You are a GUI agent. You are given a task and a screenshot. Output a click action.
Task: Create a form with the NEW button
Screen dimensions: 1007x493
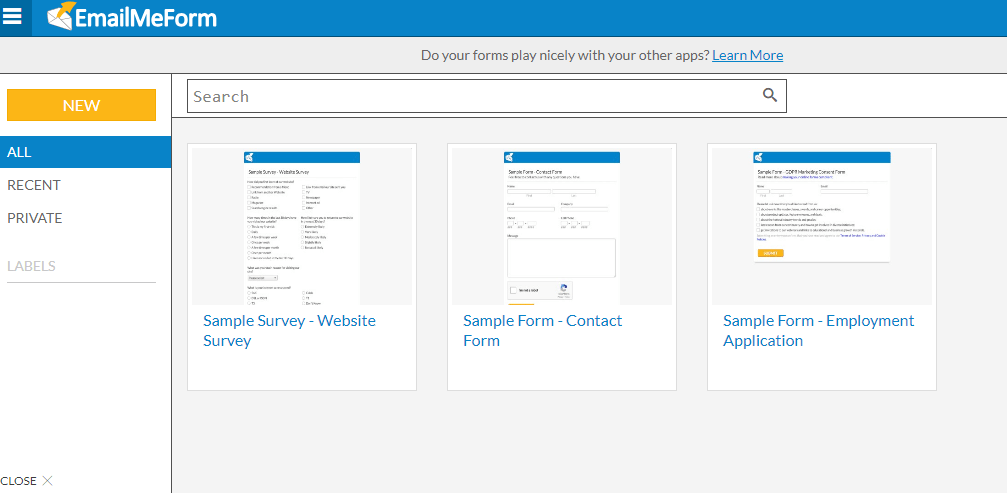coord(81,105)
